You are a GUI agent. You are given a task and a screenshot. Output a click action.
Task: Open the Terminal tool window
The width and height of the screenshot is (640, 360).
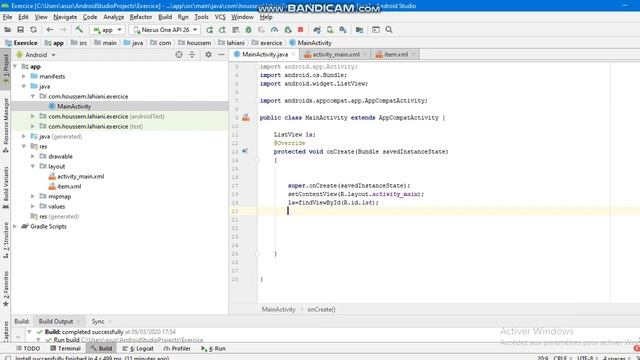65,348
